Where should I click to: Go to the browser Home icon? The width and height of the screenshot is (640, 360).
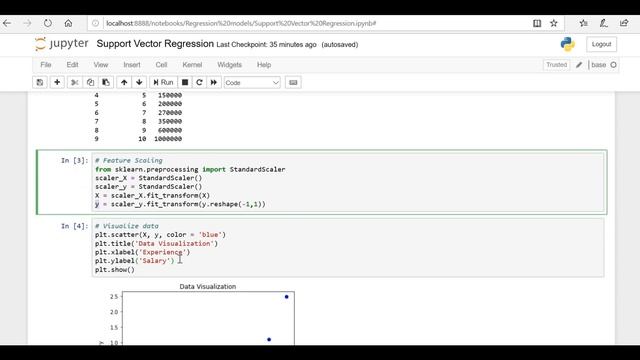tap(68, 23)
